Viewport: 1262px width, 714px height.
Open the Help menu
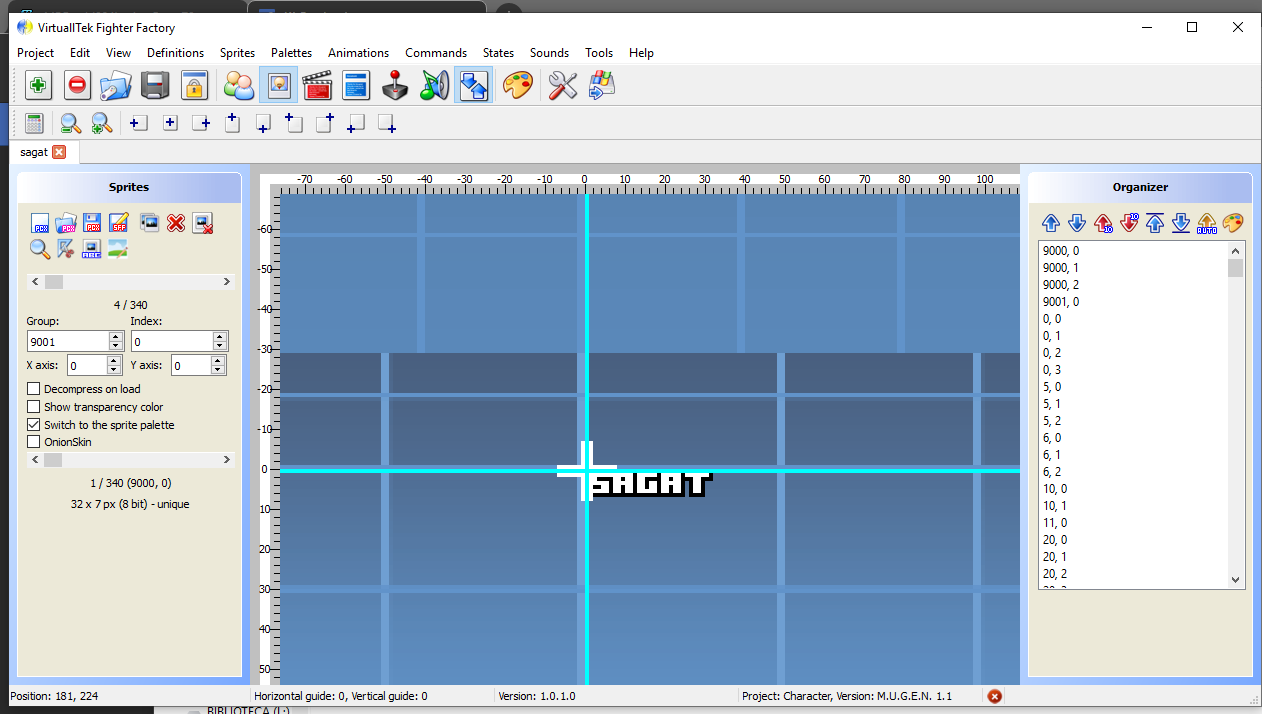click(x=641, y=53)
